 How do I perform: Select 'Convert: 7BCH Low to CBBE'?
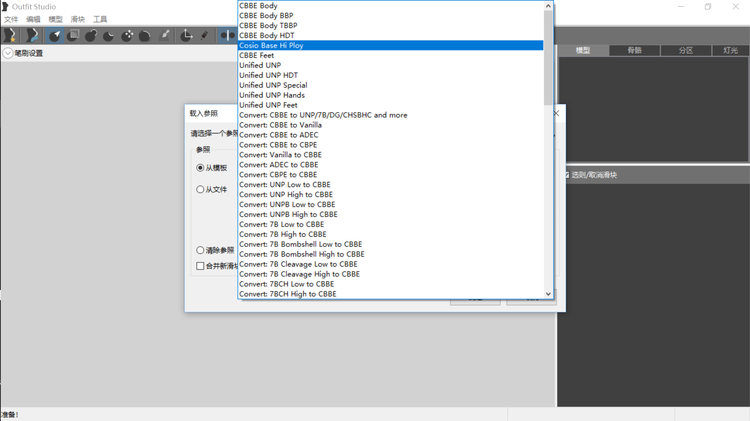391,284
